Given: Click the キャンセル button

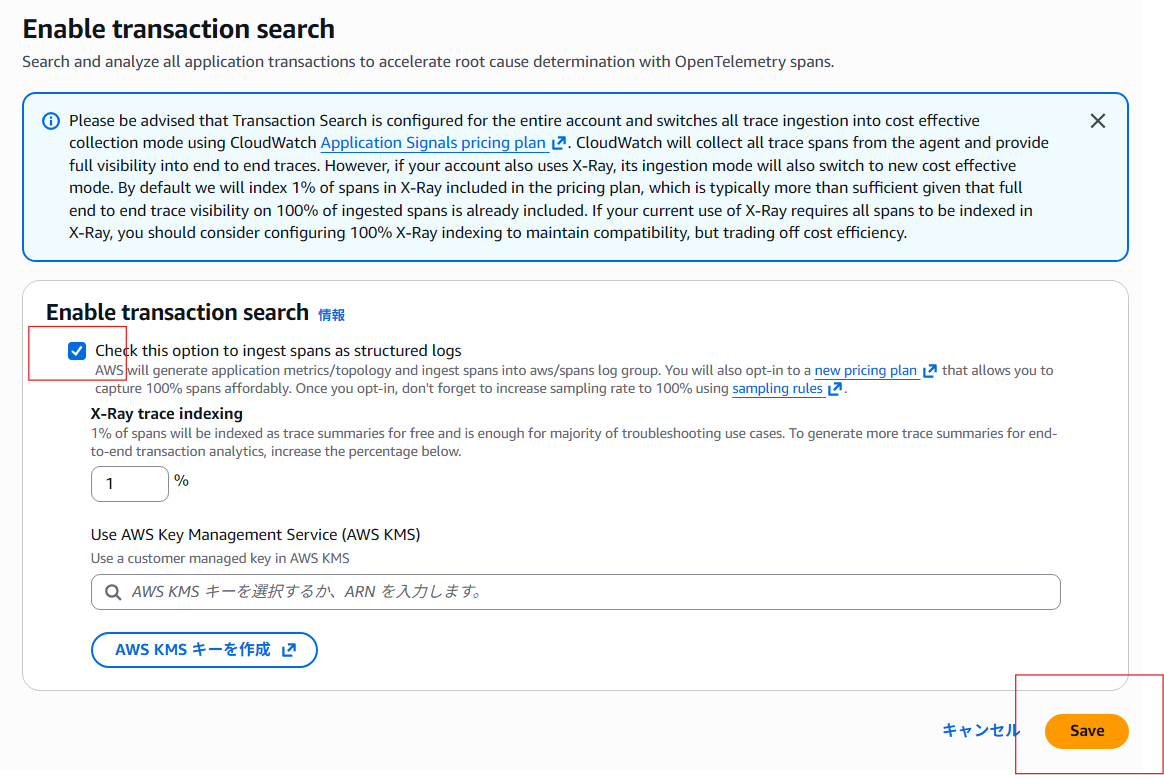Looking at the screenshot, I should click(x=981, y=731).
